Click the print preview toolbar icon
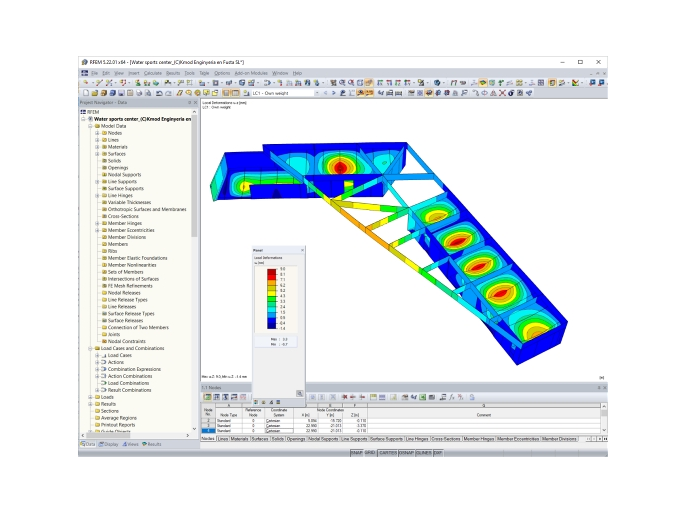The image size is (686, 514). click(x=148, y=93)
